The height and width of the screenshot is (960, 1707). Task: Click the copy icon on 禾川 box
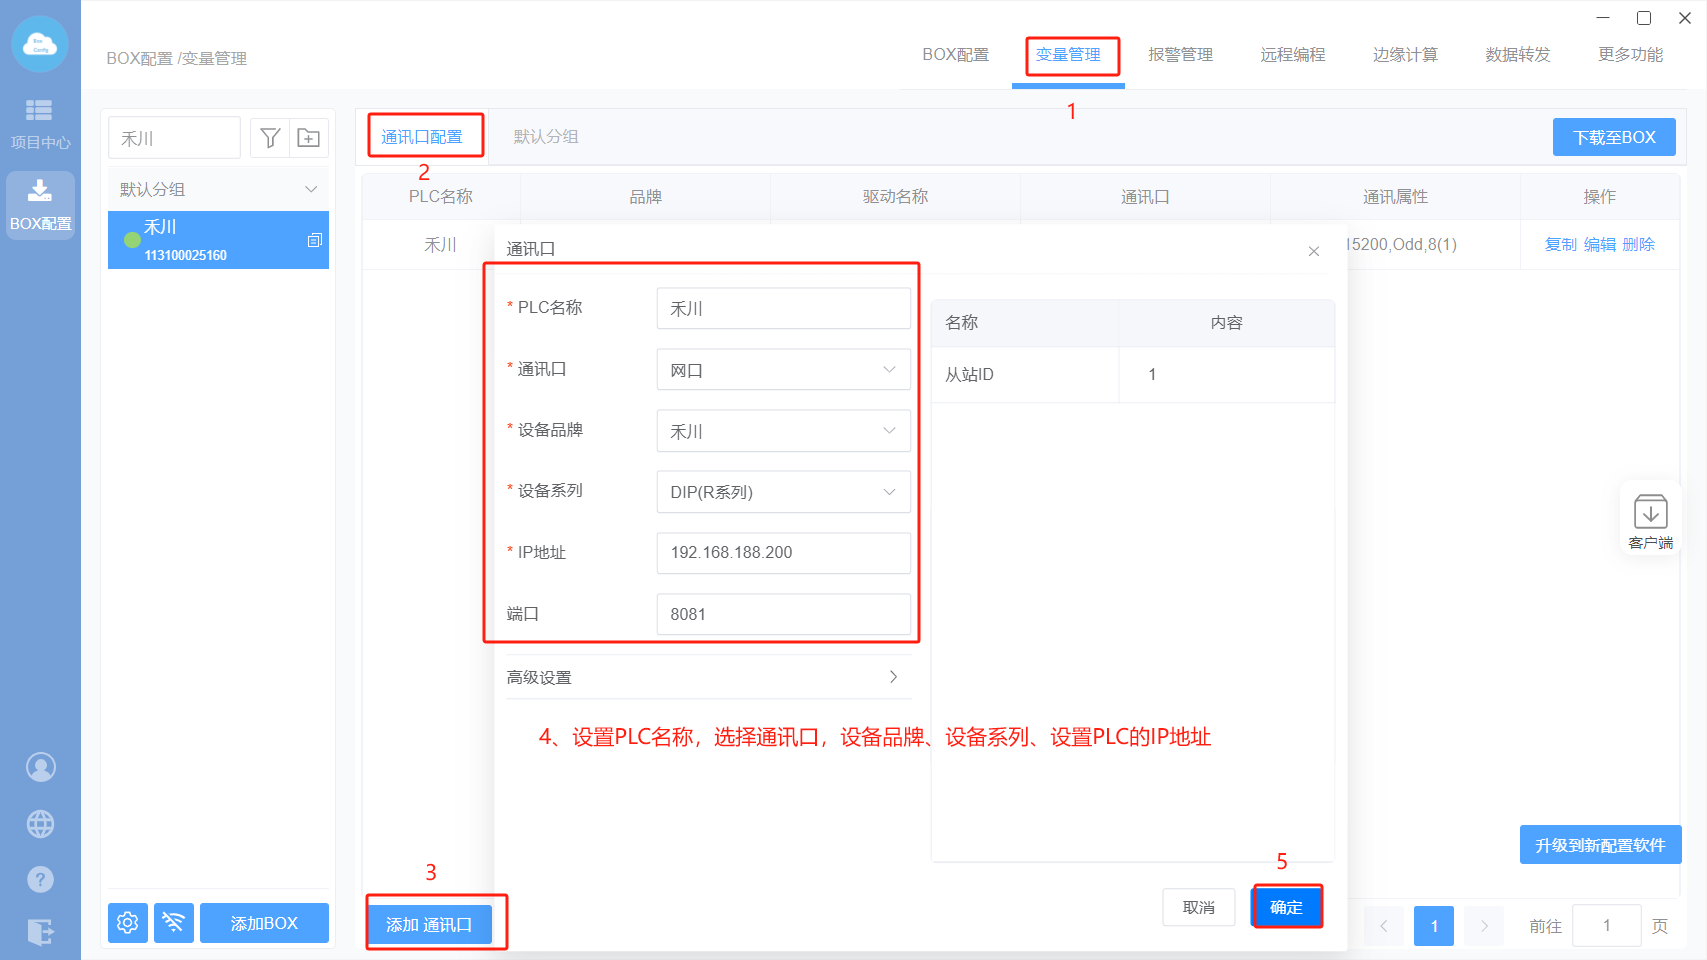pos(314,240)
